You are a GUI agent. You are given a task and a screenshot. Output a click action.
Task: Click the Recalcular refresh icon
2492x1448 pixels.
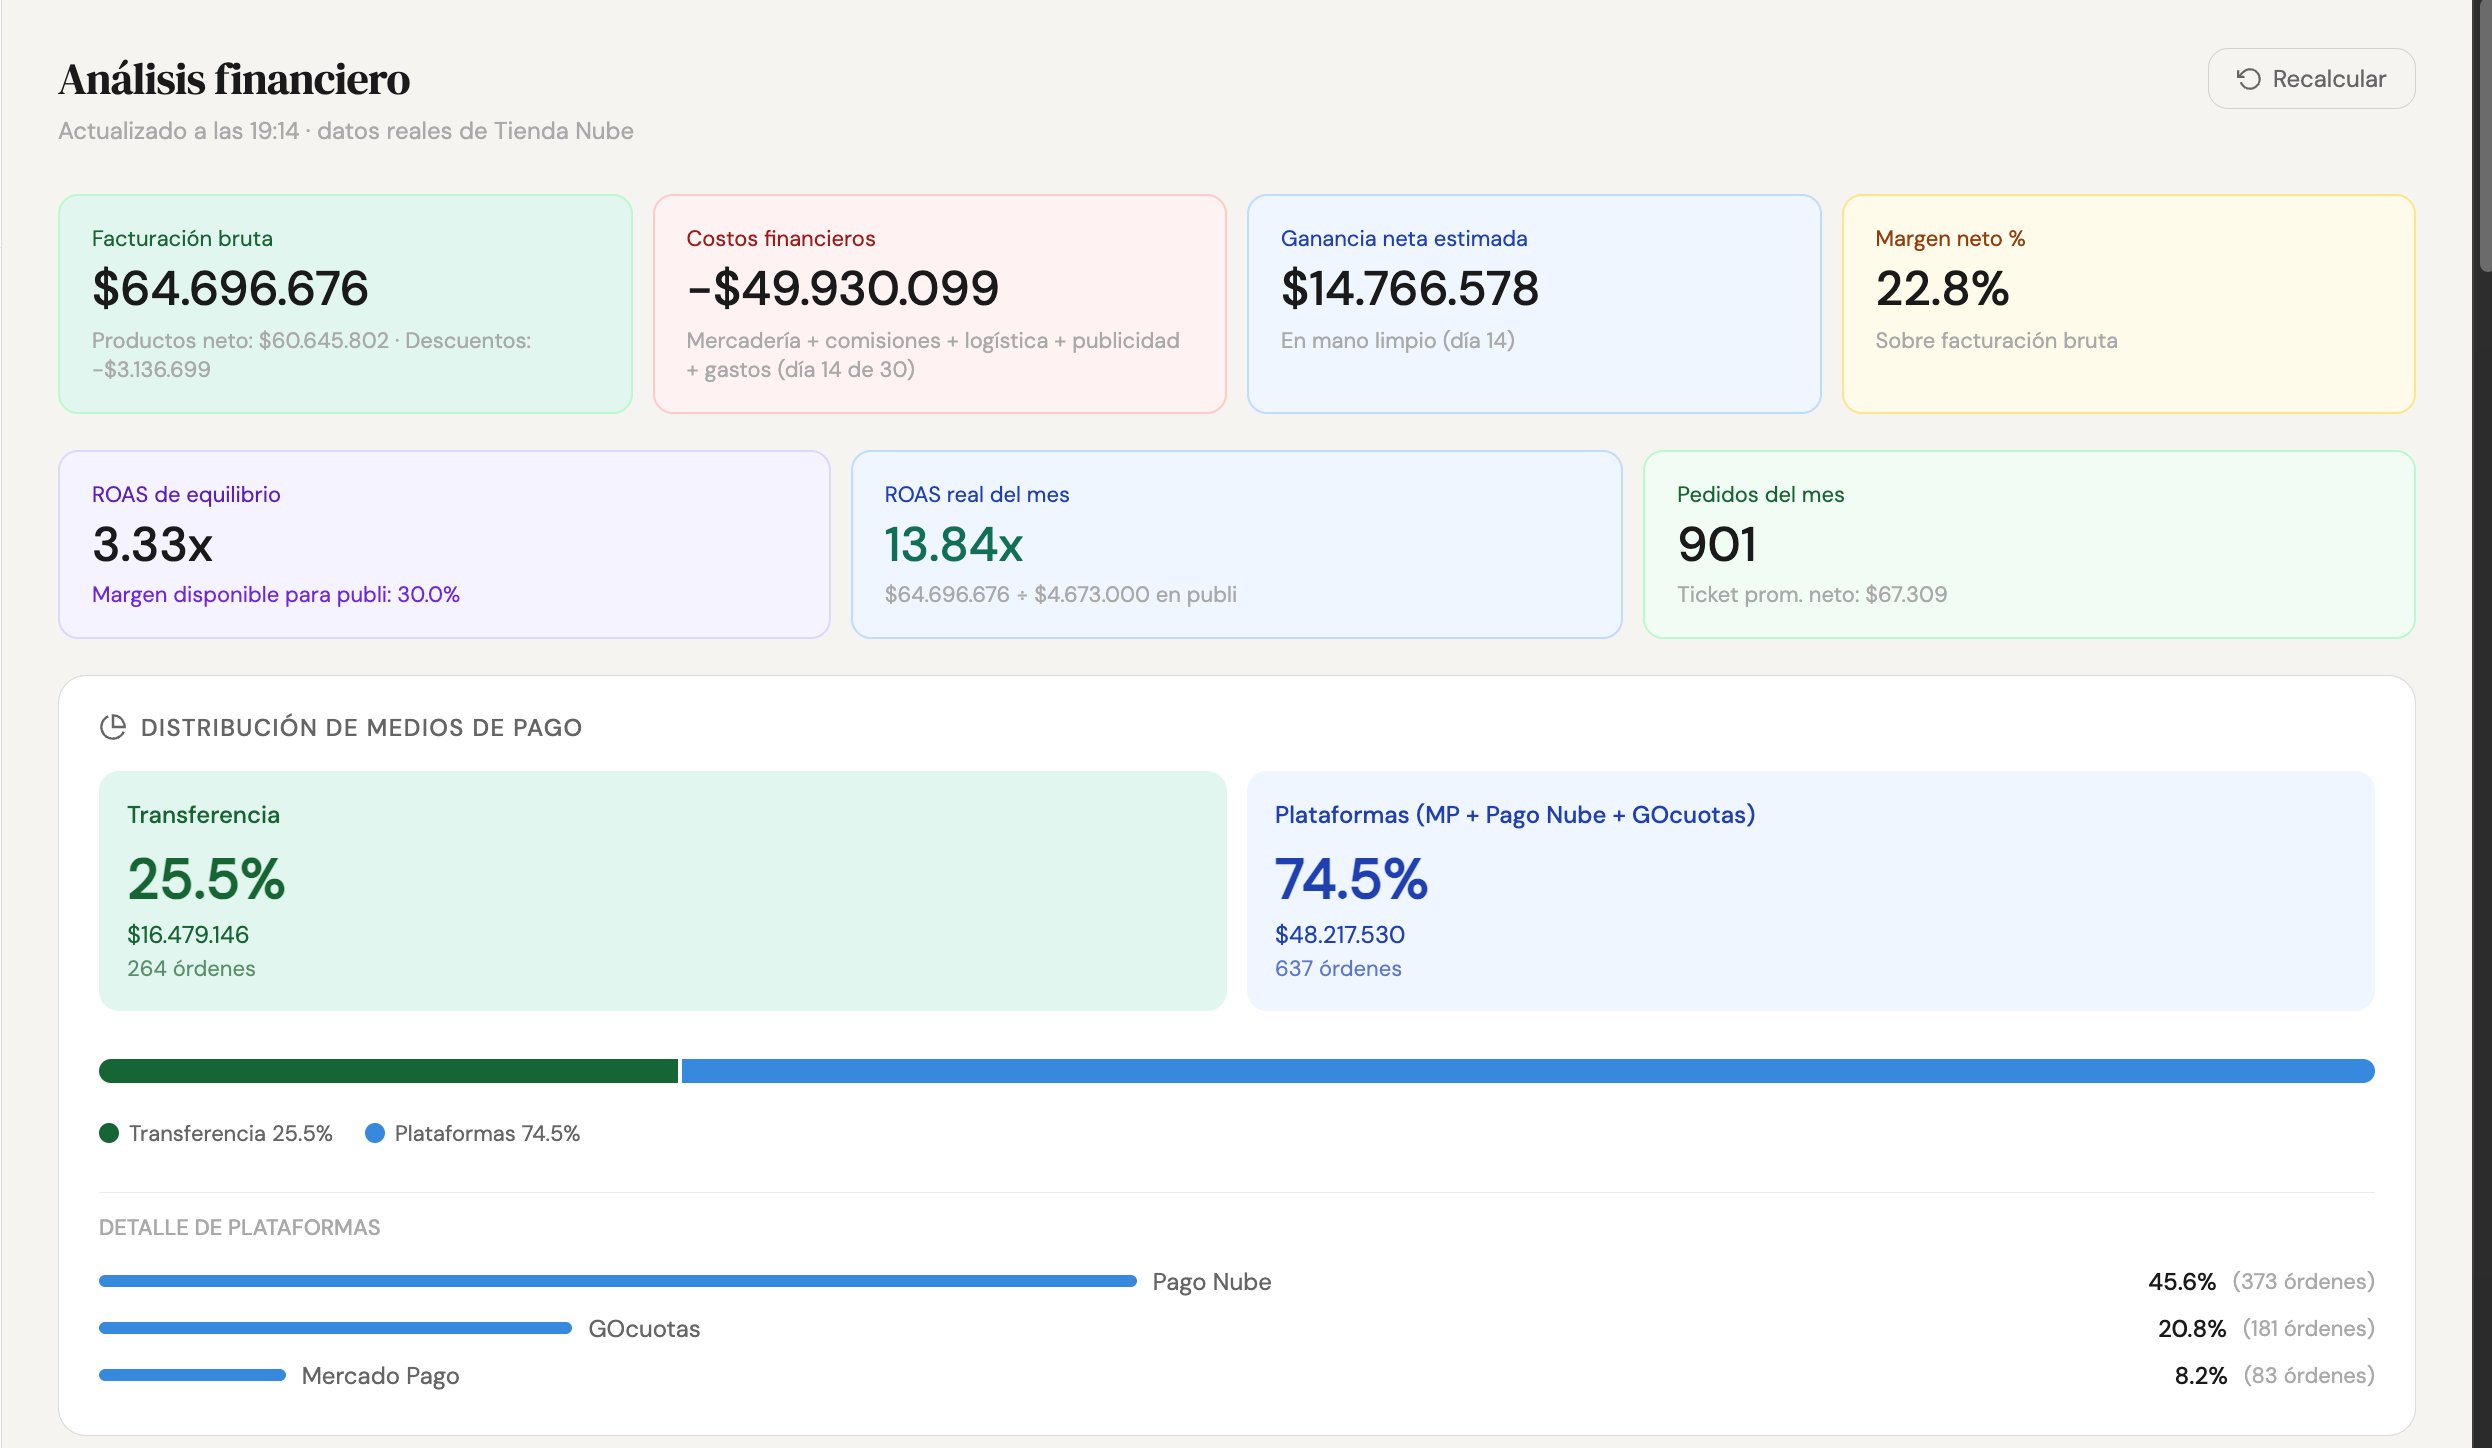pos(2249,79)
